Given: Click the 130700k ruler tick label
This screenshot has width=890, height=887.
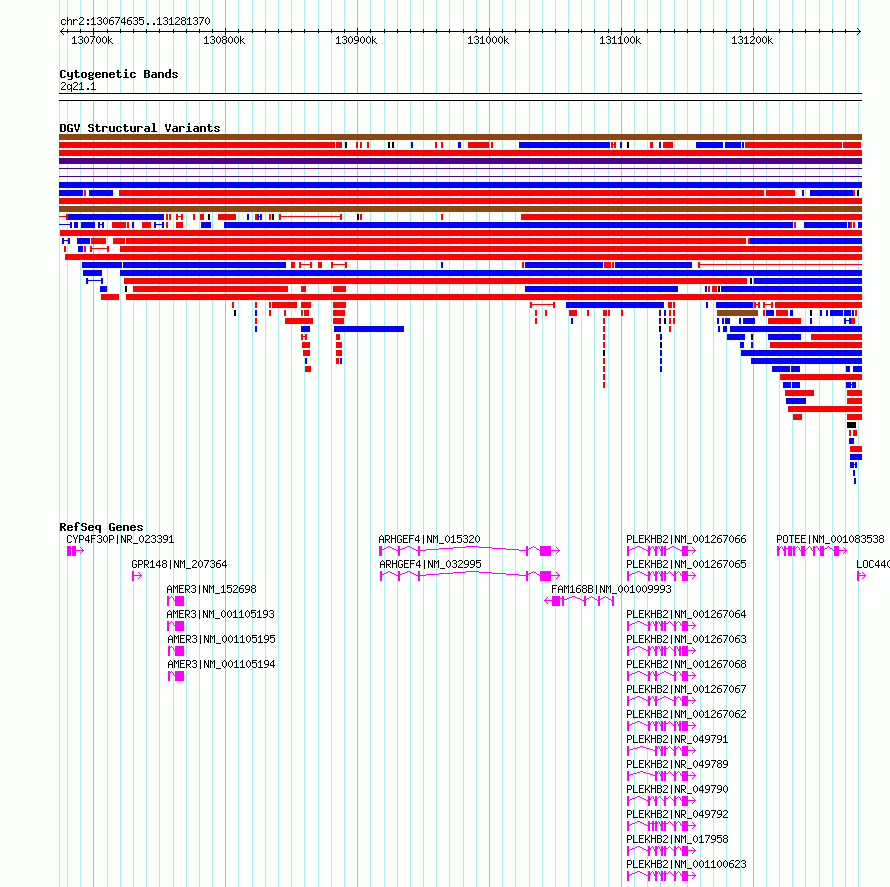Looking at the screenshot, I should (92, 40).
